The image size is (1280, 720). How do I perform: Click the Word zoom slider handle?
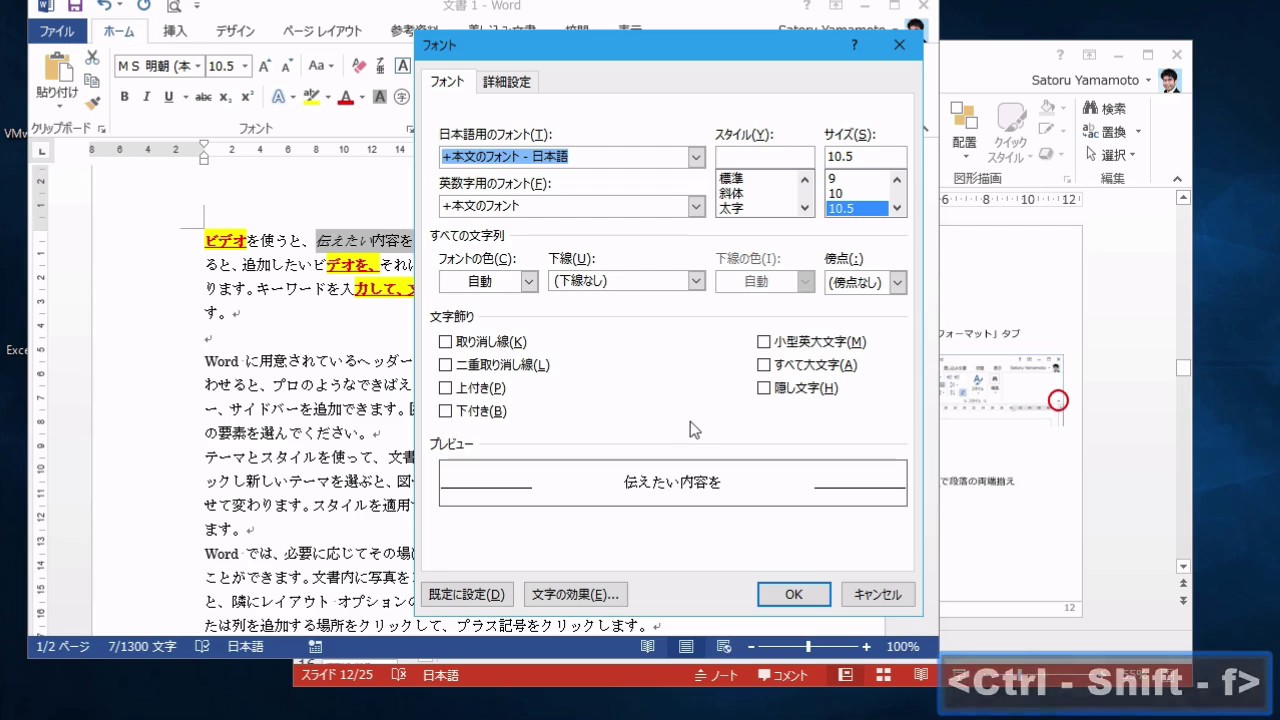coord(808,647)
